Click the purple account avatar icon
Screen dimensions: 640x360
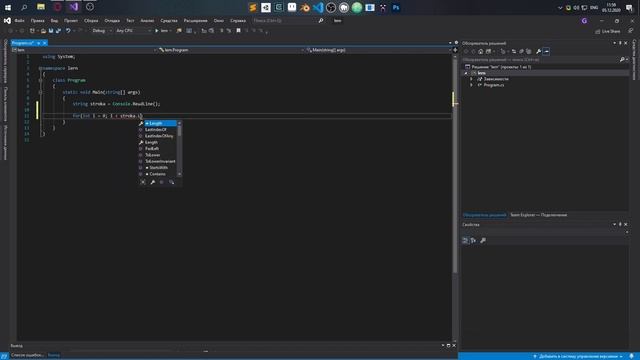point(584,20)
